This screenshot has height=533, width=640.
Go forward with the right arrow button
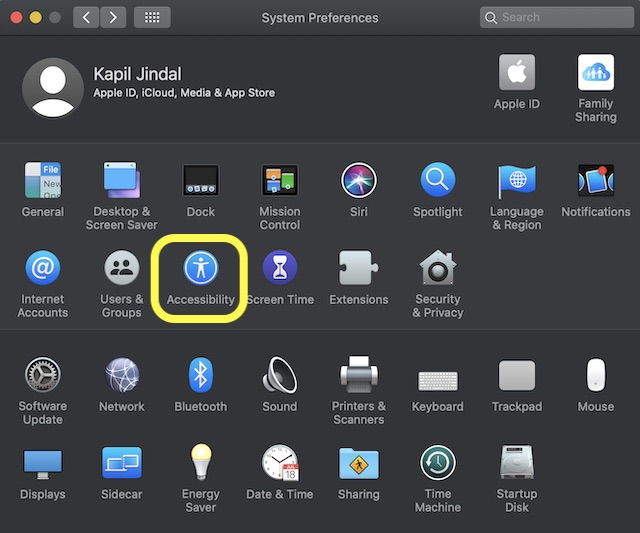[x=113, y=17]
